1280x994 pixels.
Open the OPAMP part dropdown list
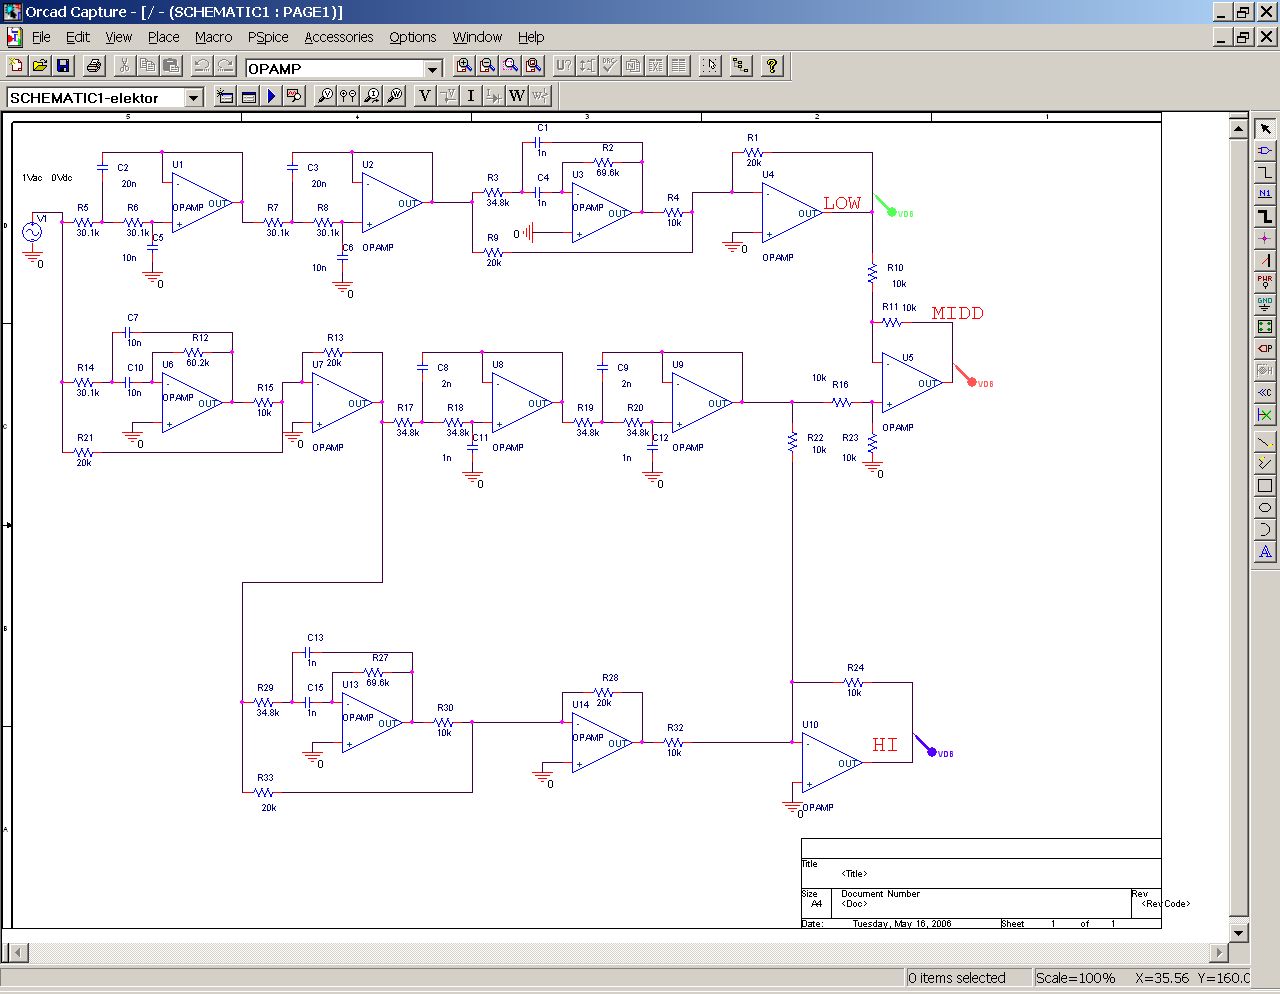point(433,69)
